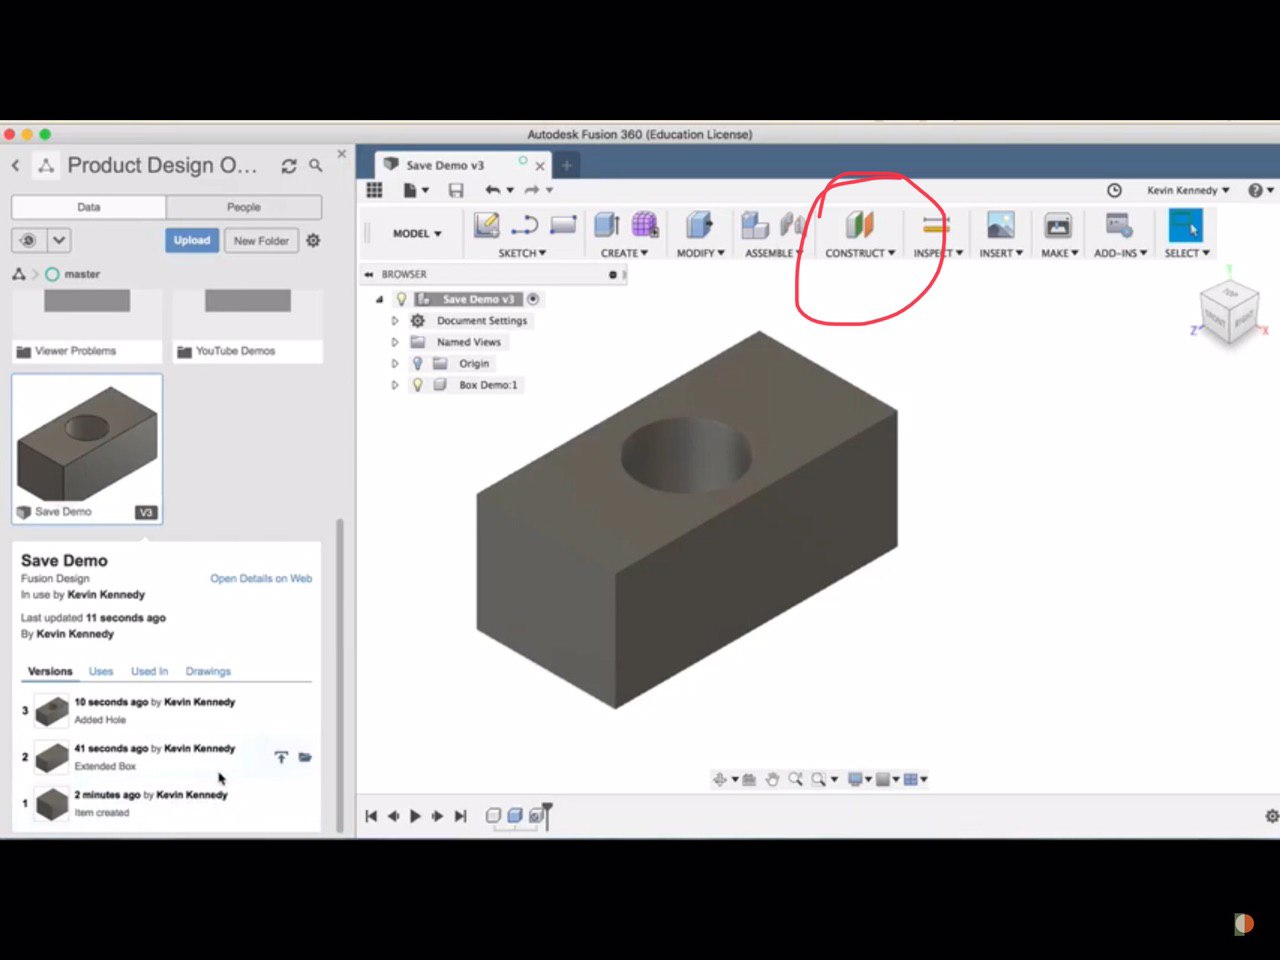Screen dimensions: 1280x960
Task: Open the Viewer Problems folder
Action: tap(87, 326)
